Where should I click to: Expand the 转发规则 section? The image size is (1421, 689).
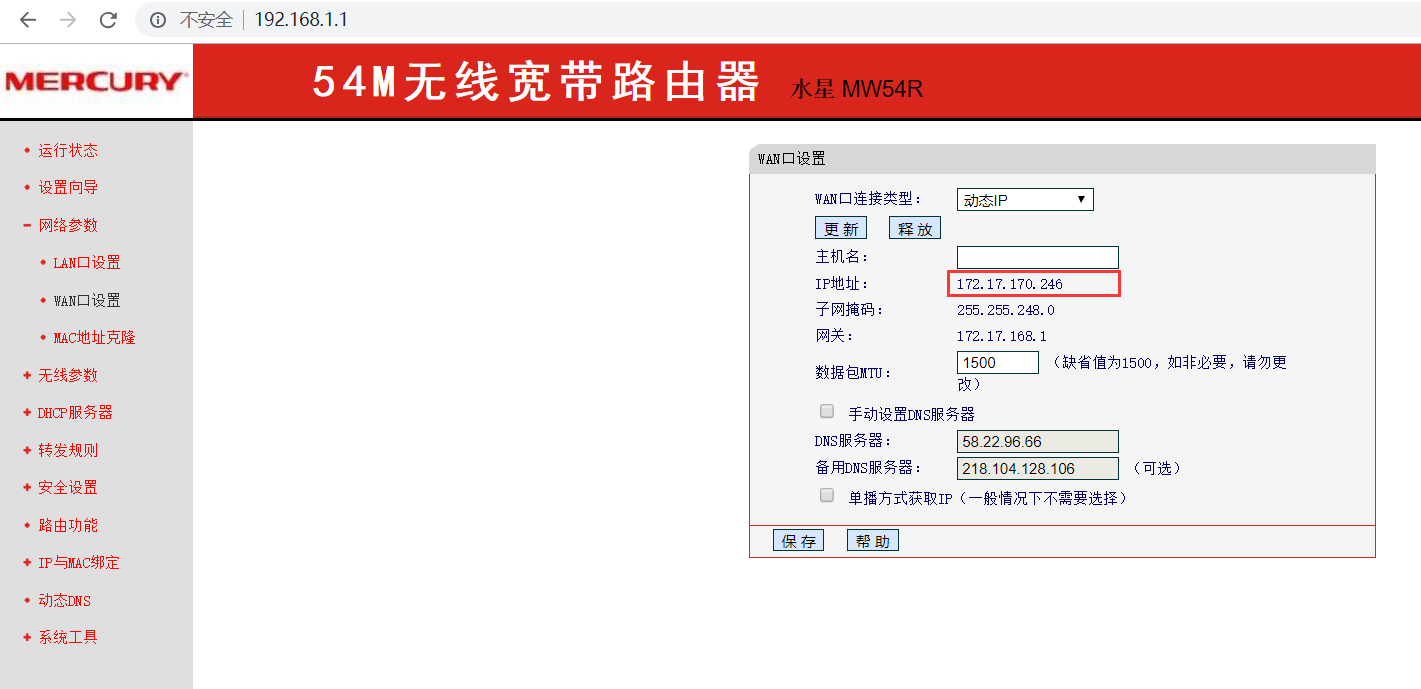coord(68,451)
